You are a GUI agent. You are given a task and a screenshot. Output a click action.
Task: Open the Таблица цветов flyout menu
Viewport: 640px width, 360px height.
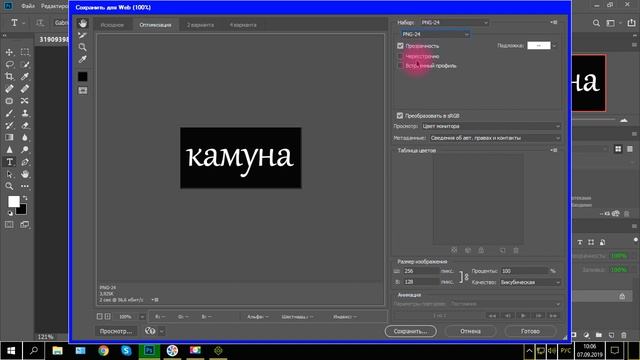(x=553, y=150)
